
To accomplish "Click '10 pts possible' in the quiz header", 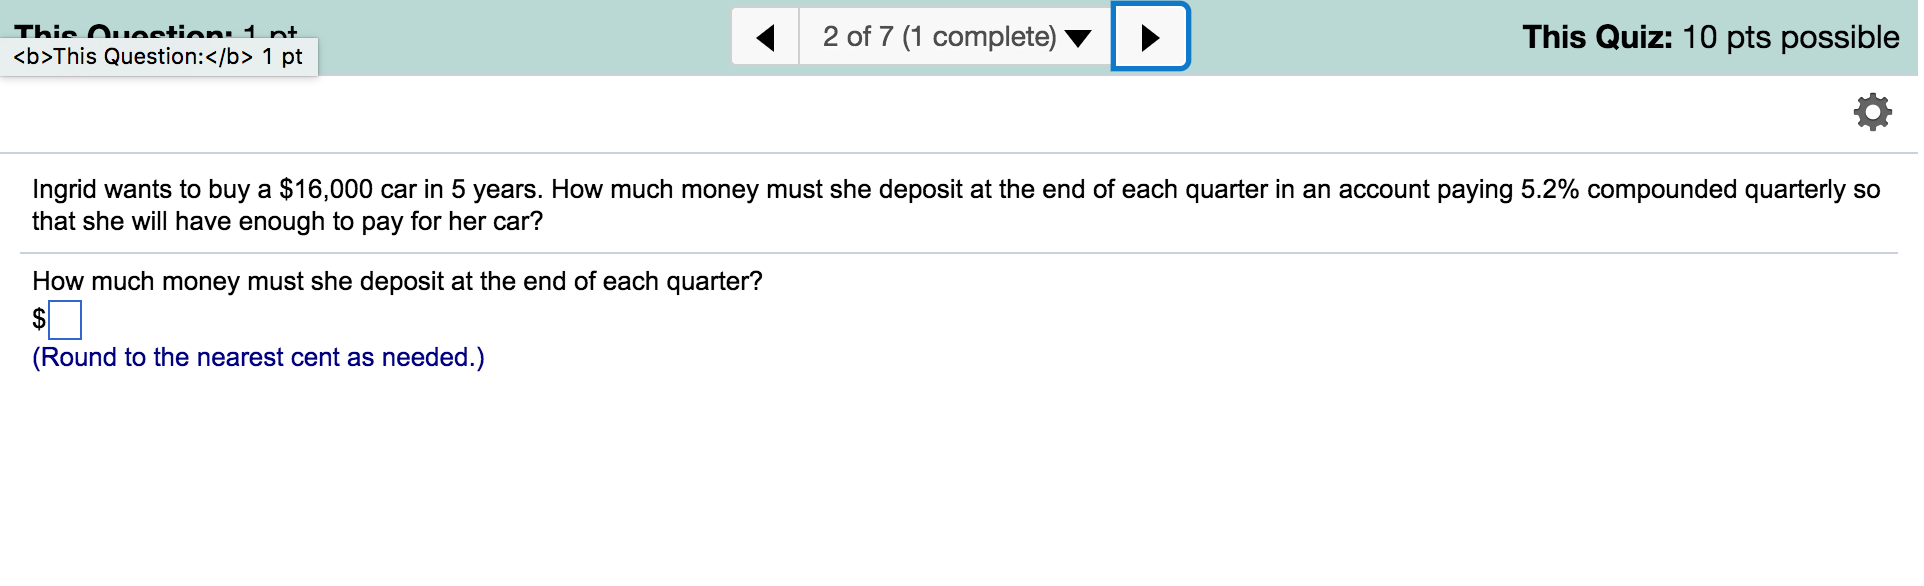I will [x=1790, y=37].
